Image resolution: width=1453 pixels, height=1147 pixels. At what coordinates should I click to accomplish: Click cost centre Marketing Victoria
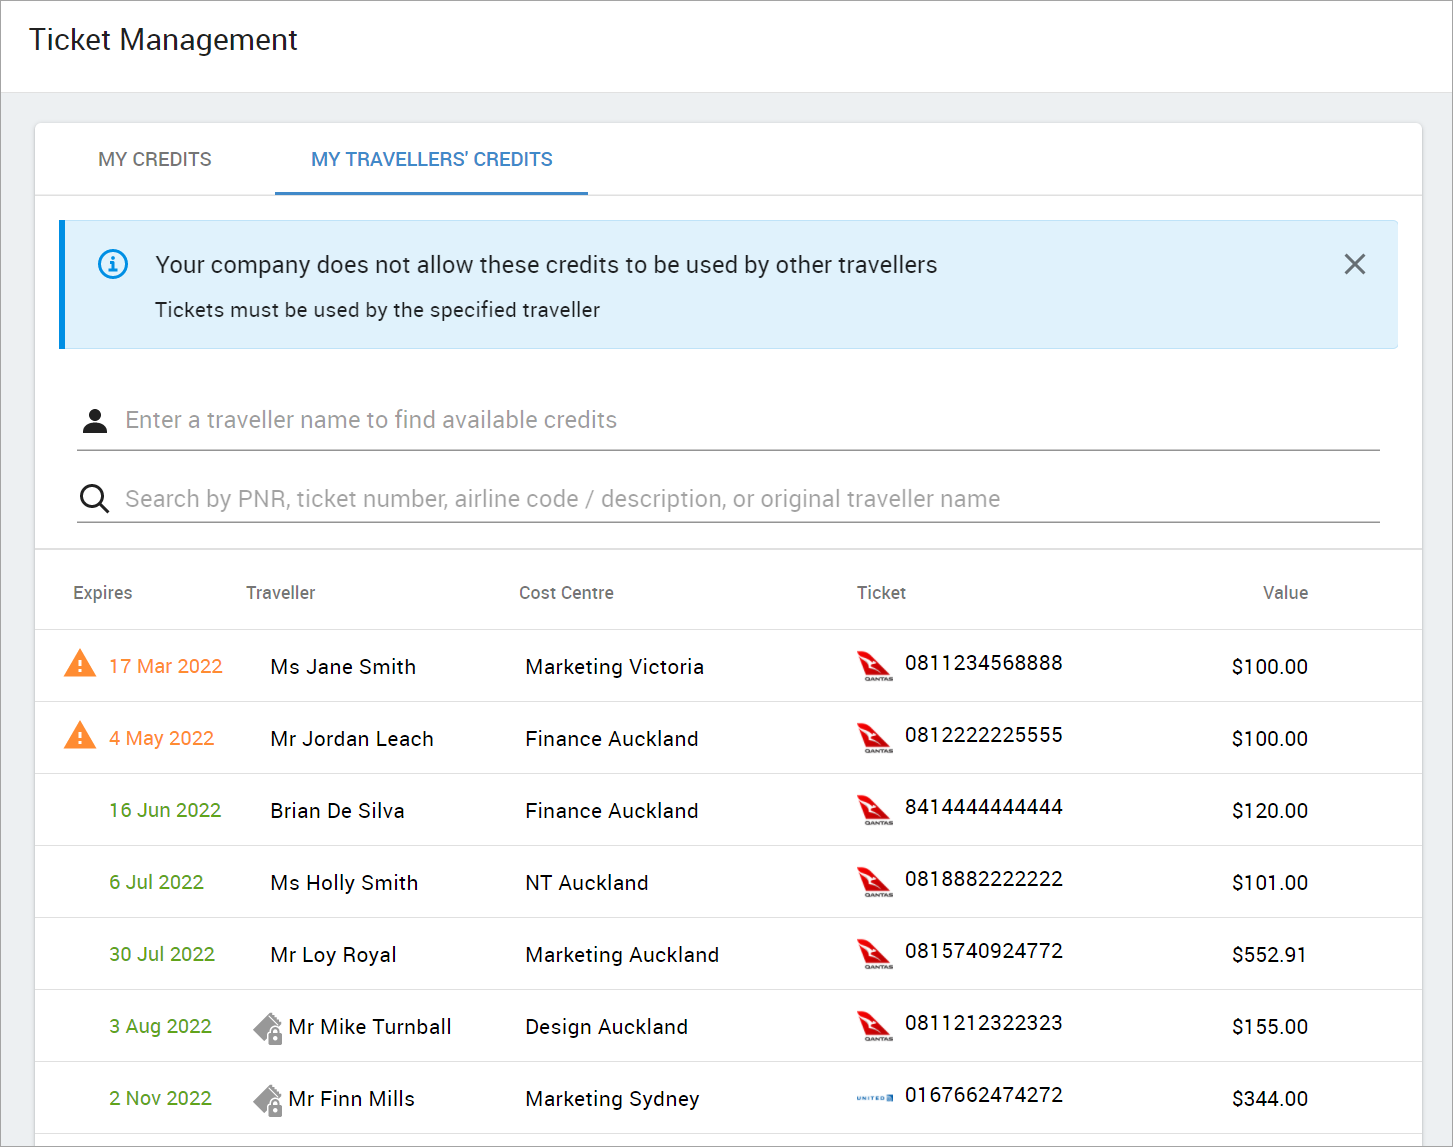point(615,667)
